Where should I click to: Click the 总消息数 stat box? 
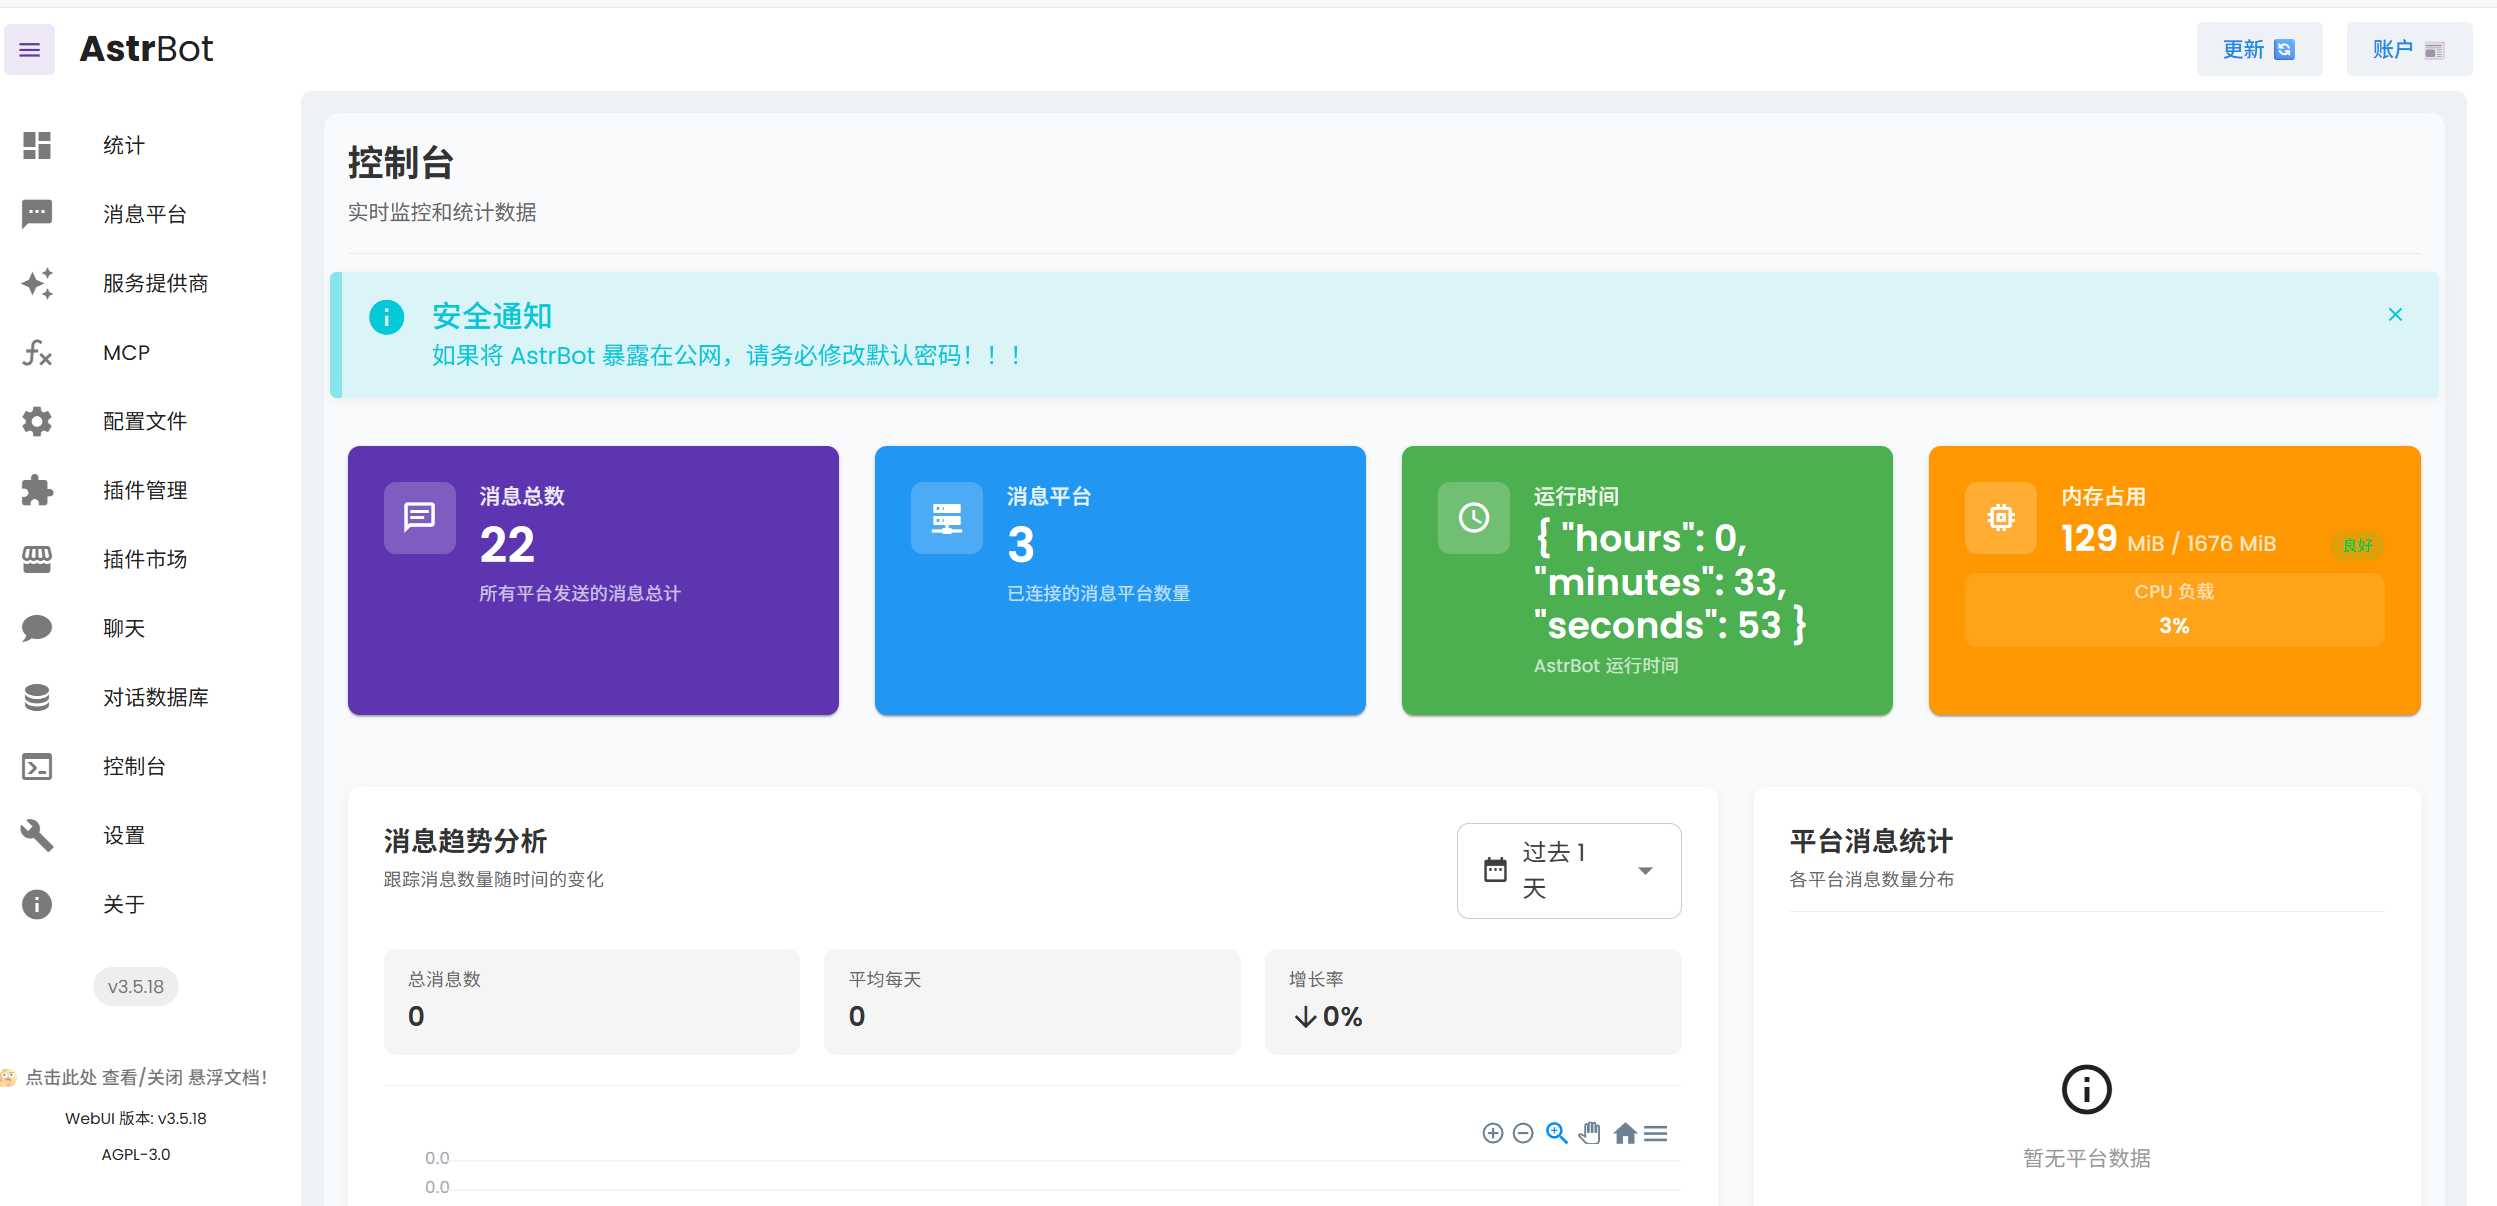pos(592,1001)
